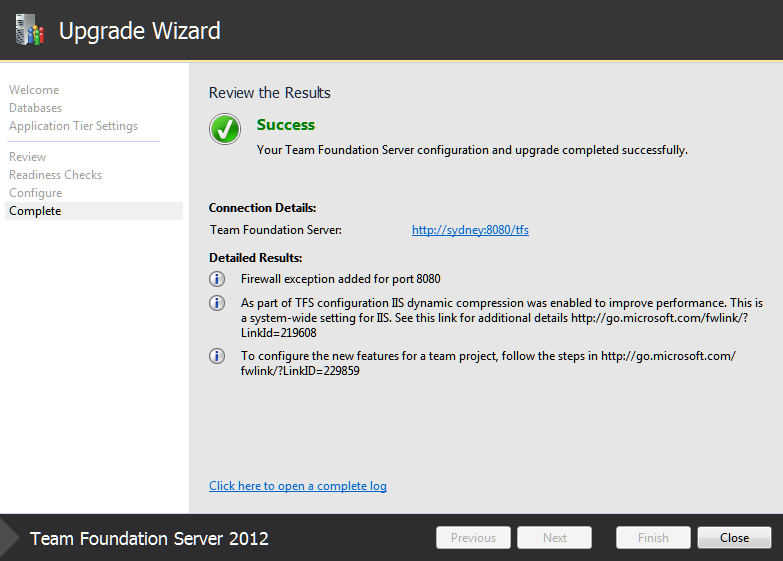Open the complete log link

298,486
